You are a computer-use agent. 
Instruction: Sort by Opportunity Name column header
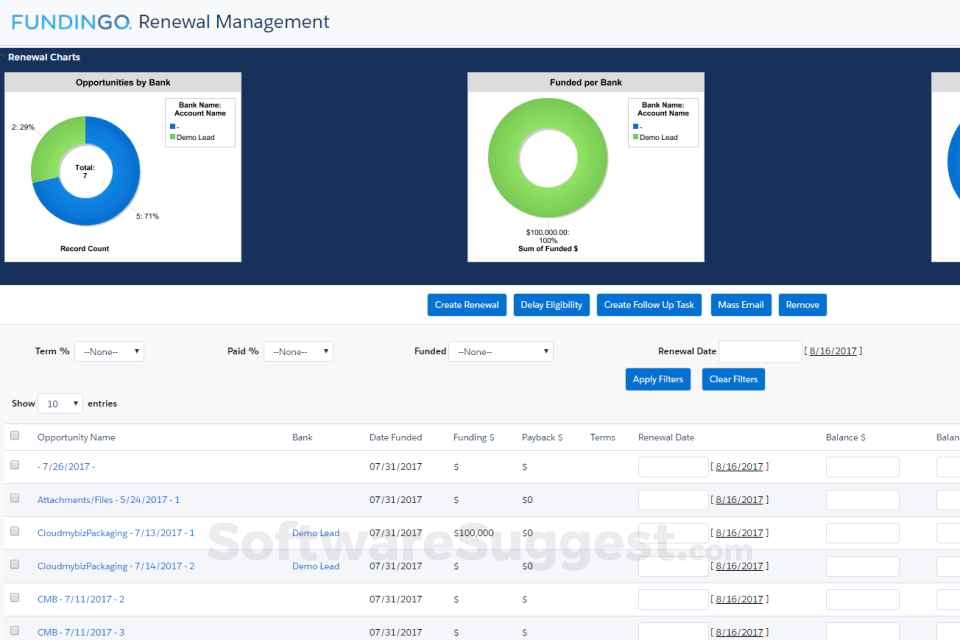tap(76, 437)
